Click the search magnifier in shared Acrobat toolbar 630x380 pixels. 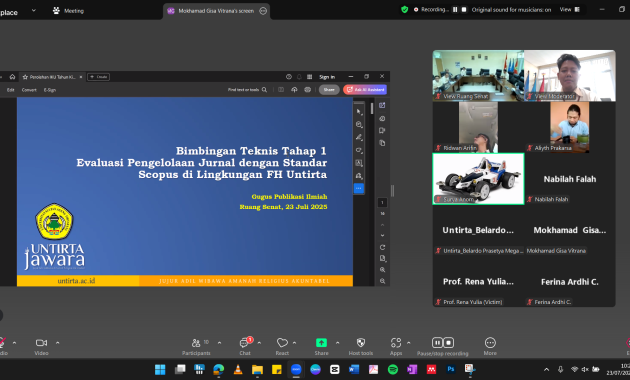(x=264, y=90)
